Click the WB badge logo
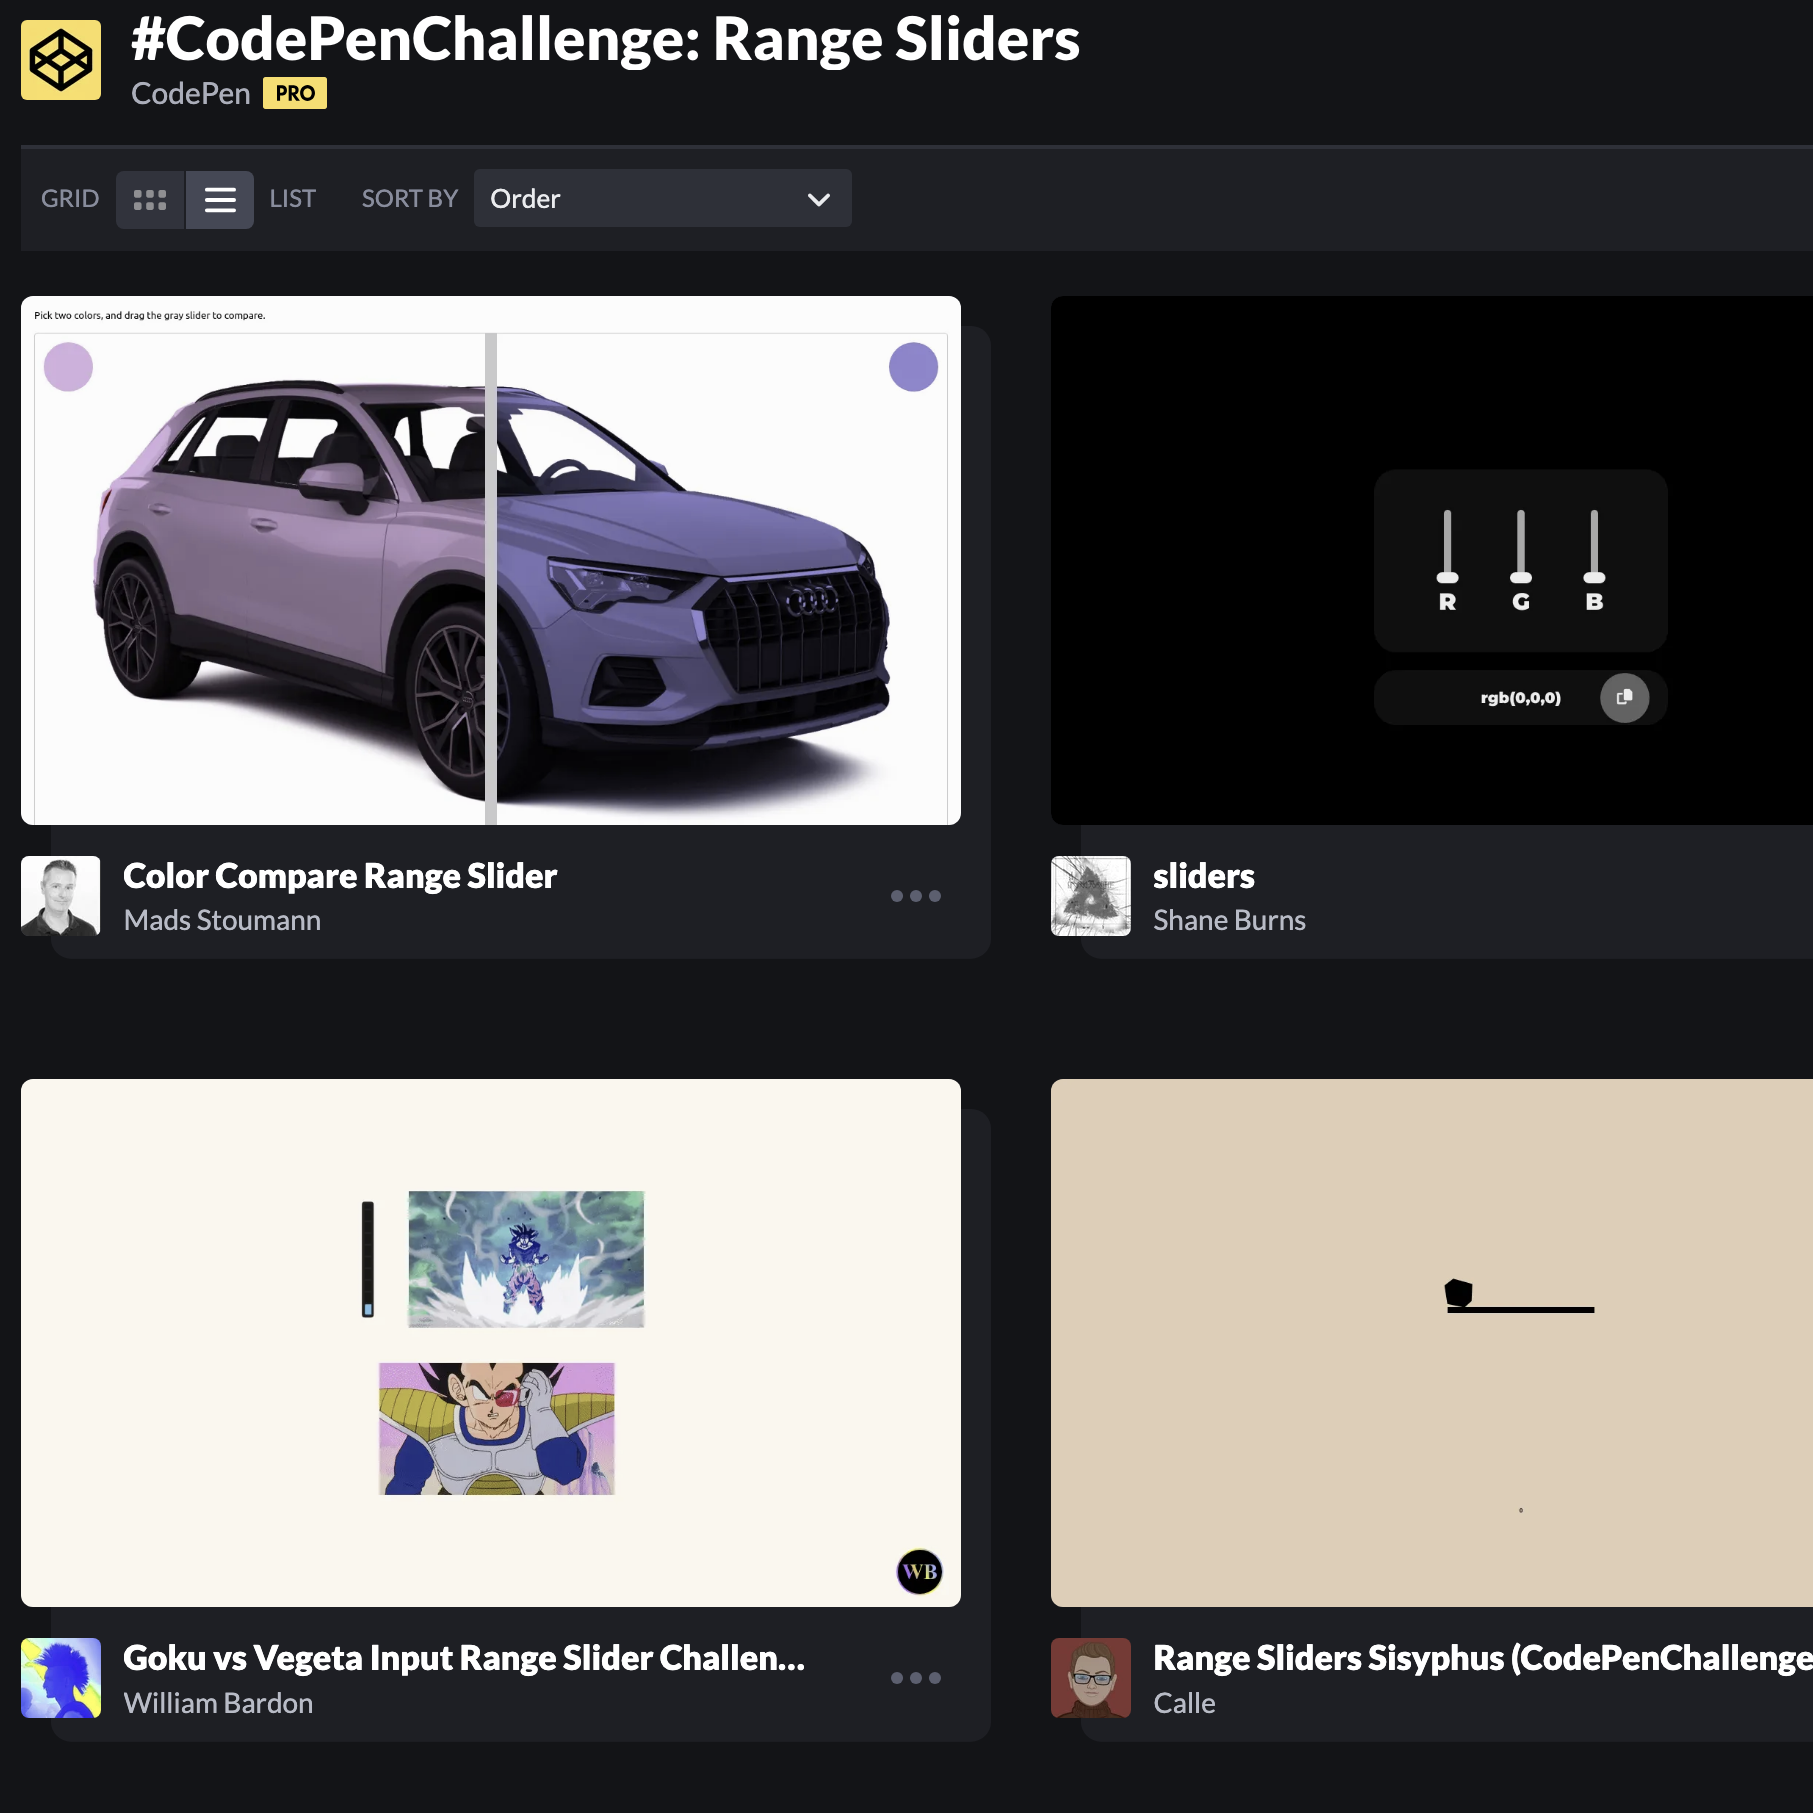Screen dimensions: 1813x1813 pyautogui.click(x=920, y=1572)
